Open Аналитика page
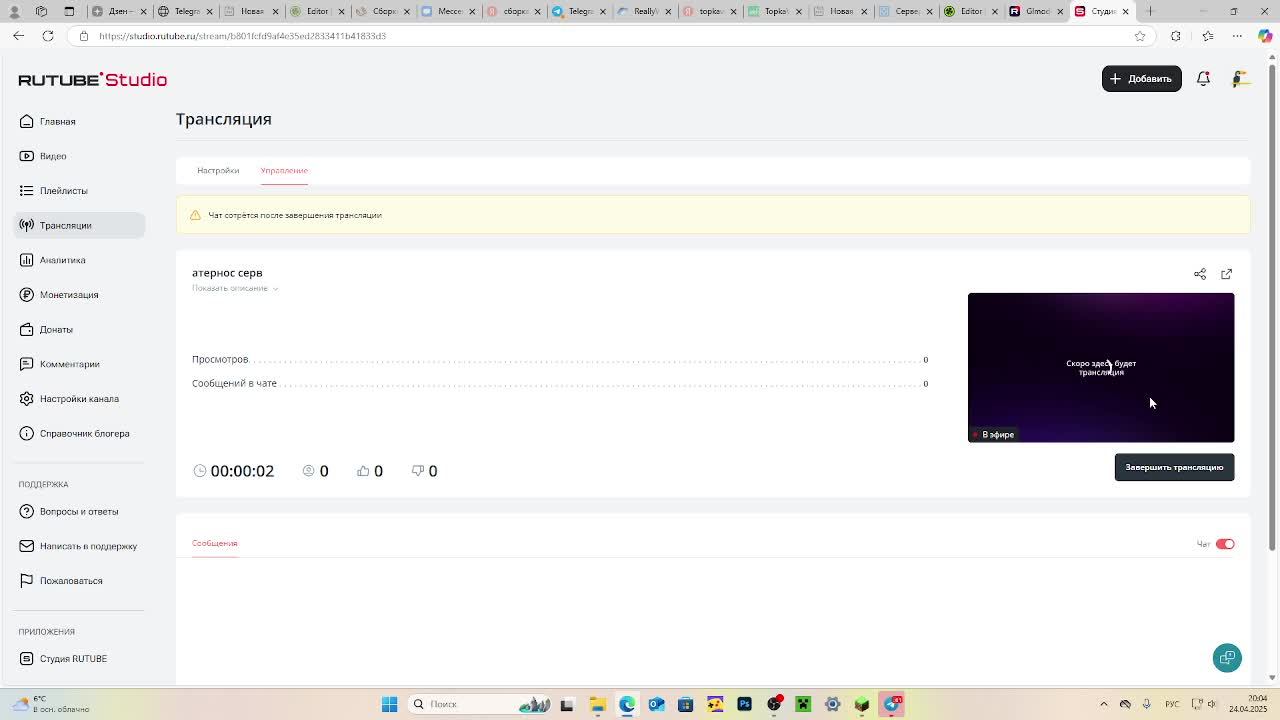This screenshot has height=720, width=1280. pyautogui.click(x=80, y=260)
